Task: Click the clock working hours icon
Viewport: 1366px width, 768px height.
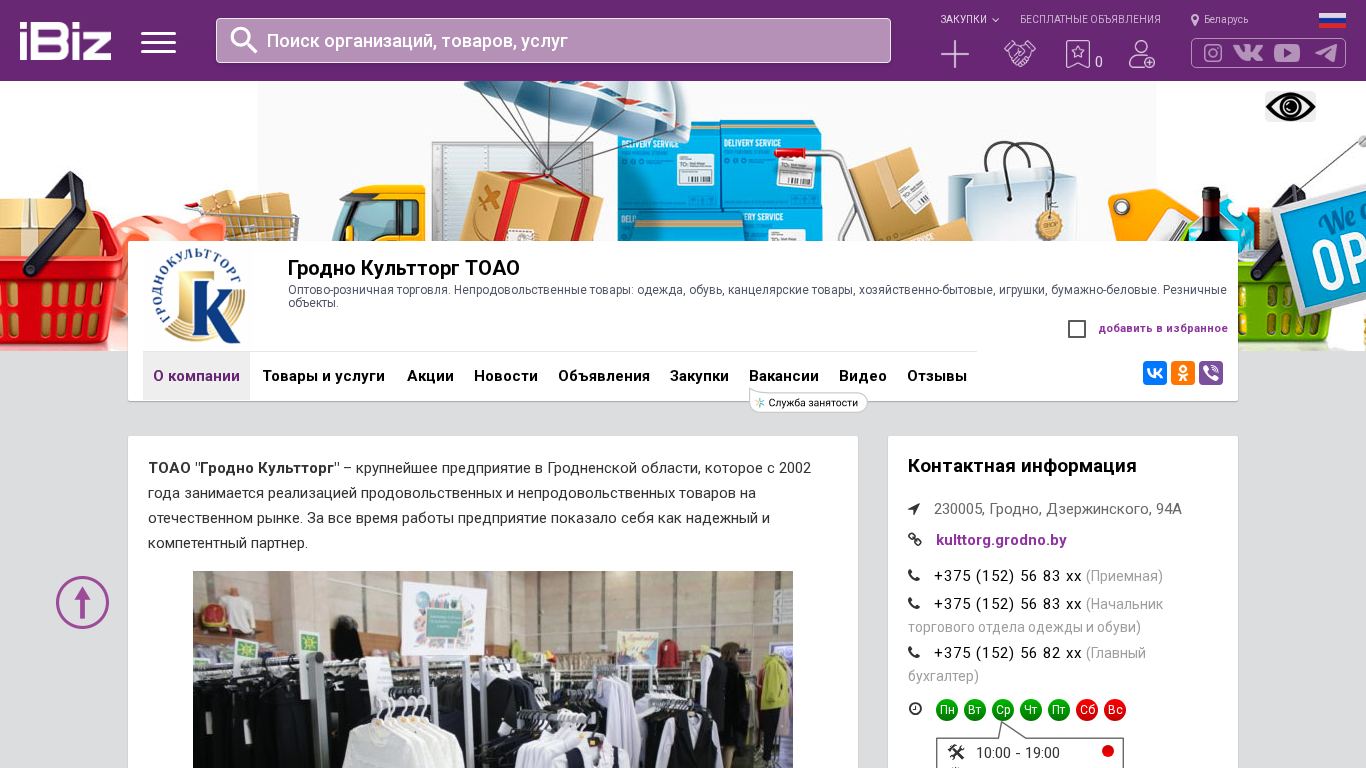Action: (915, 709)
